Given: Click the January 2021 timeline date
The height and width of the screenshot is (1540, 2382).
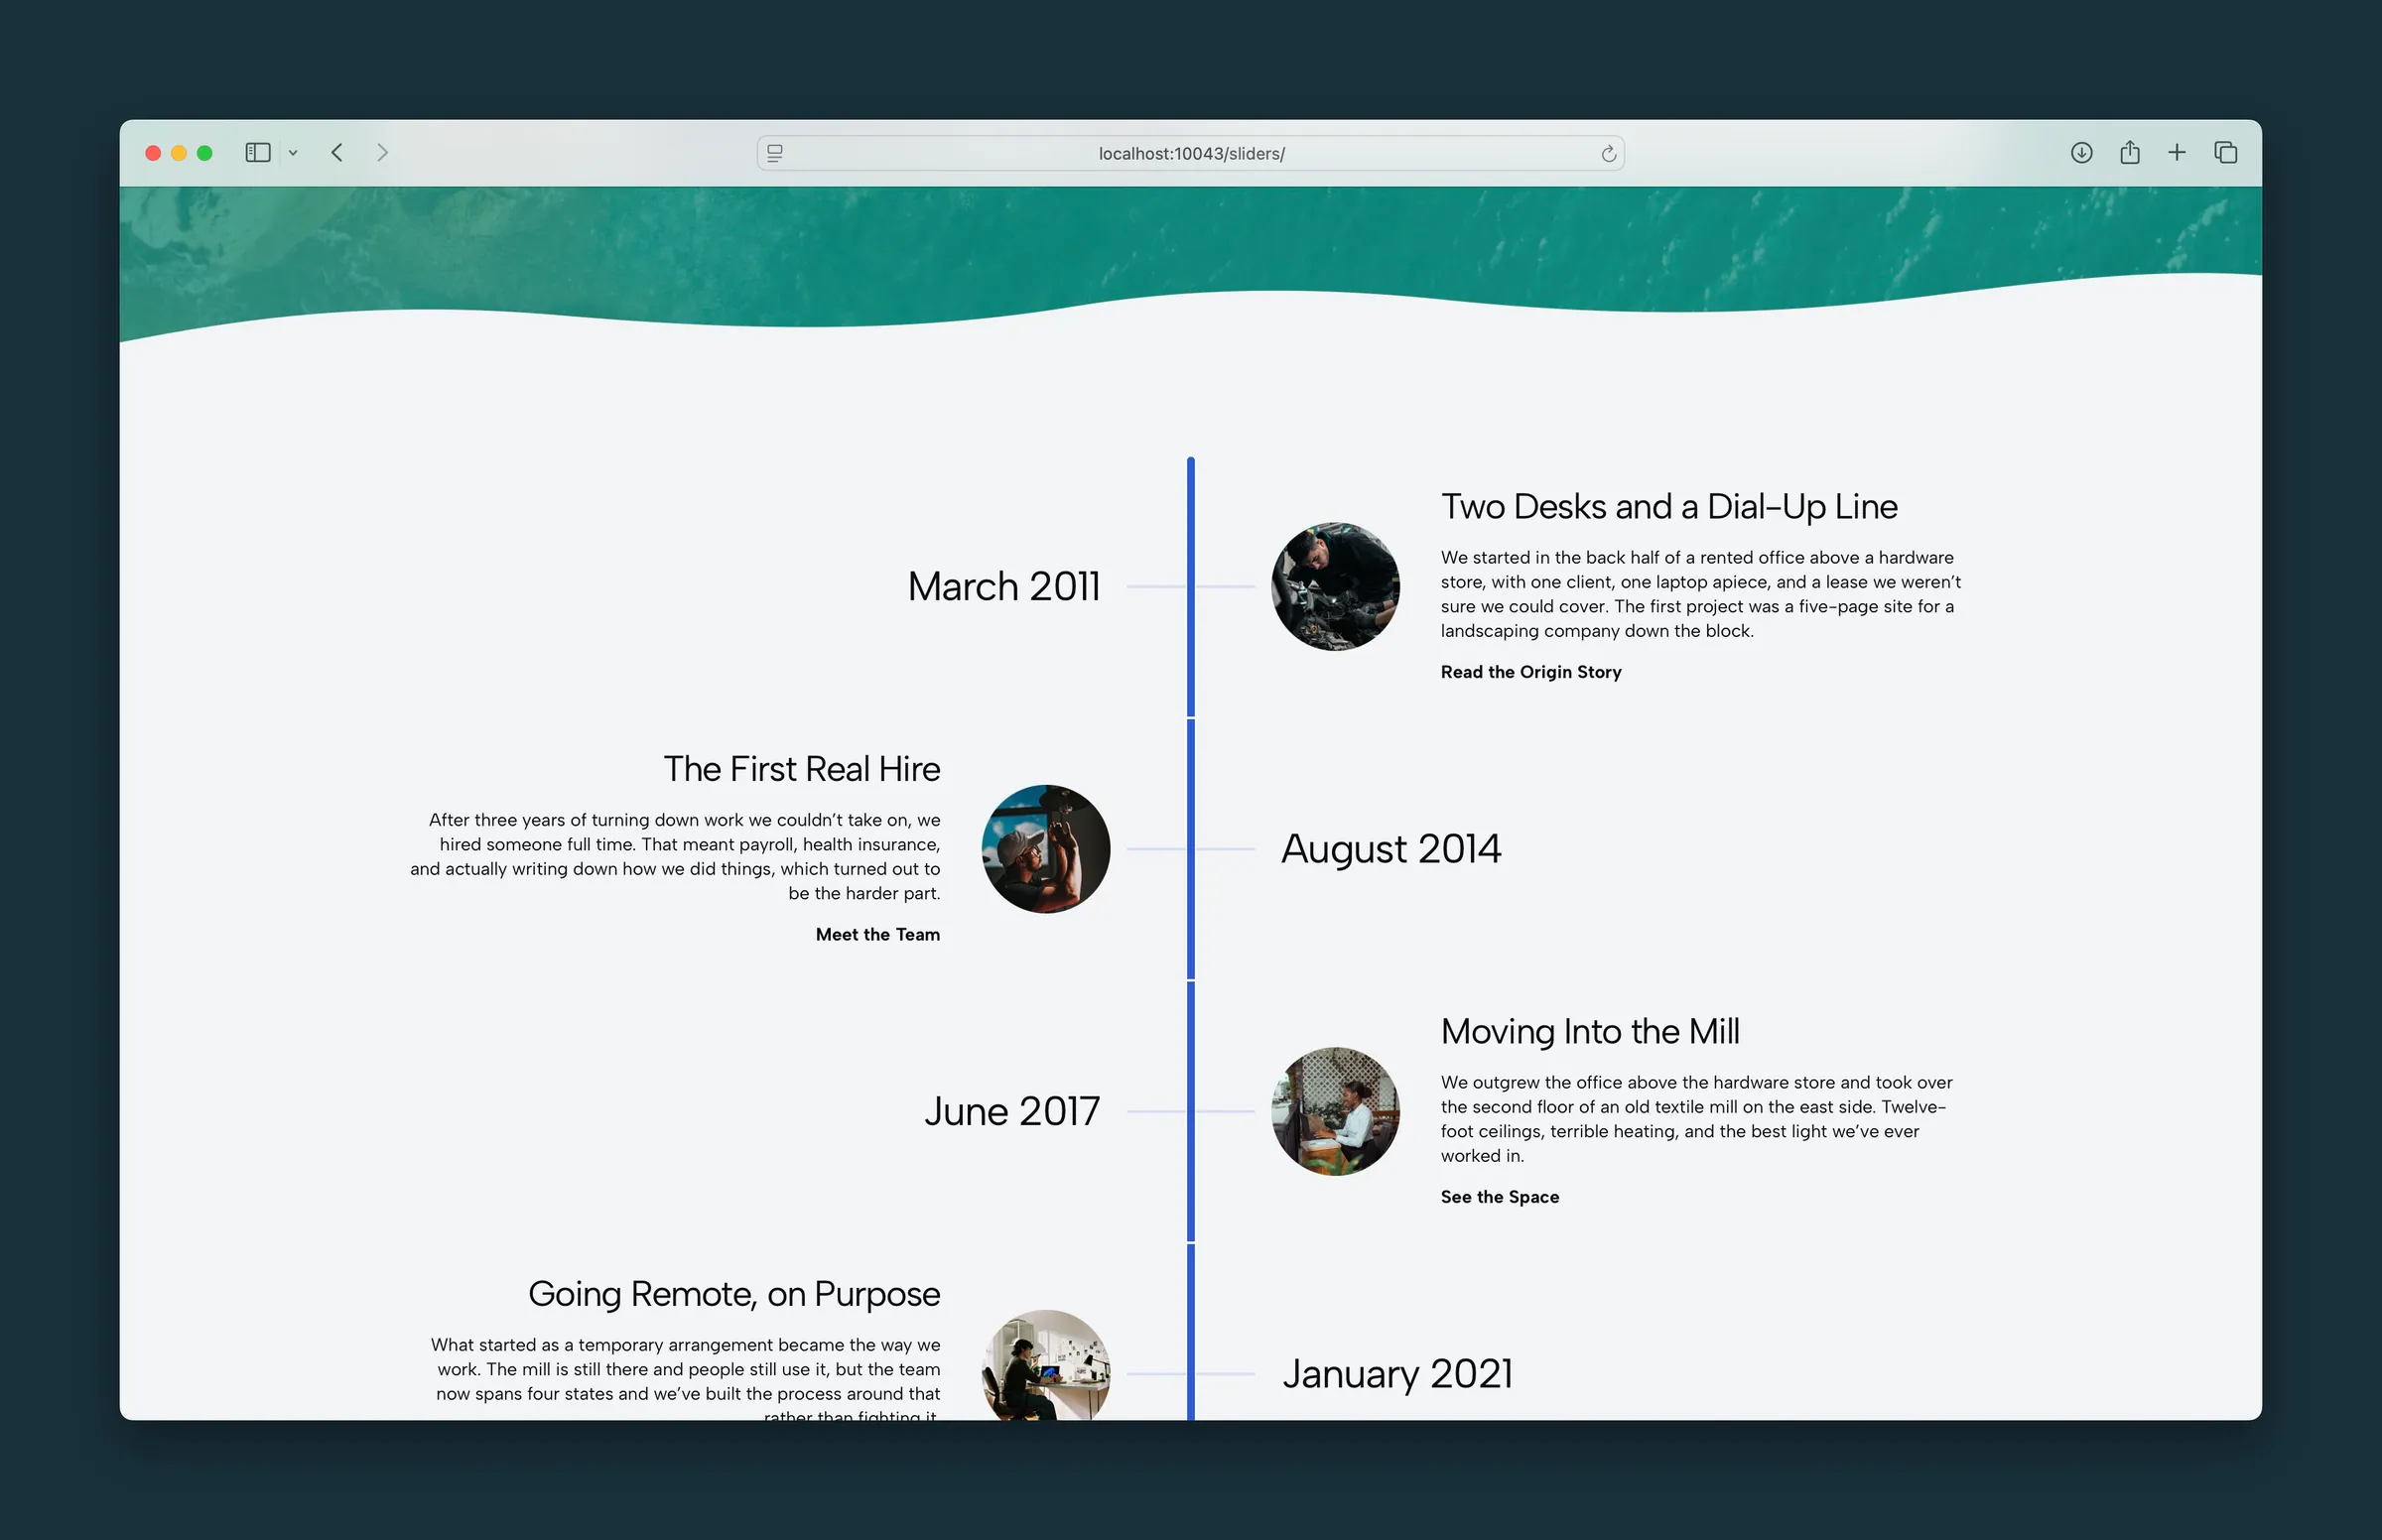Looking at the screenshot, I should click(1397, 1374).
